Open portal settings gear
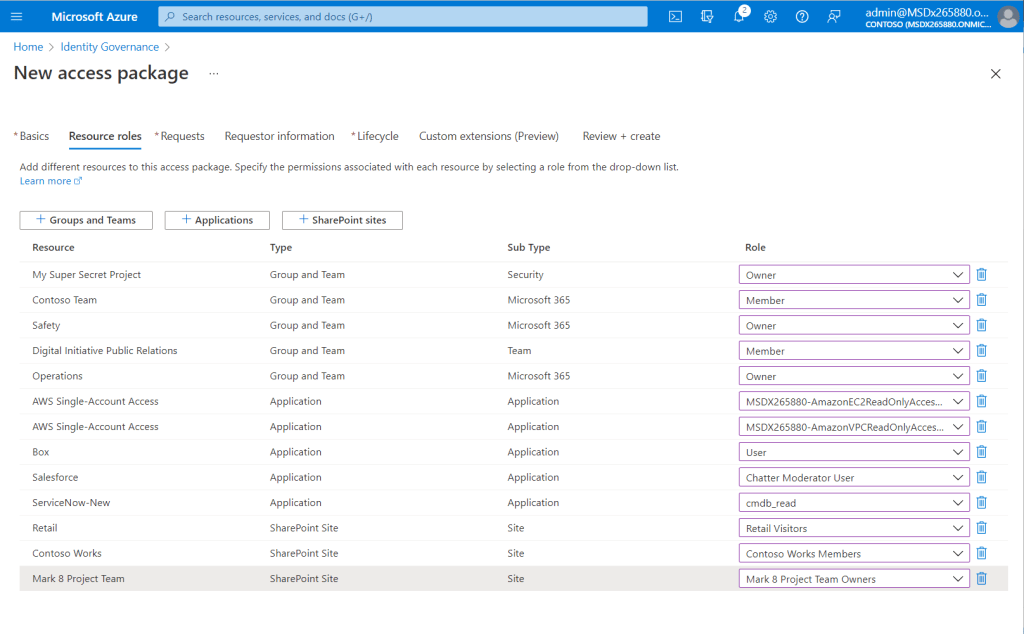1024x634 pixels. [x=771, y=16]
